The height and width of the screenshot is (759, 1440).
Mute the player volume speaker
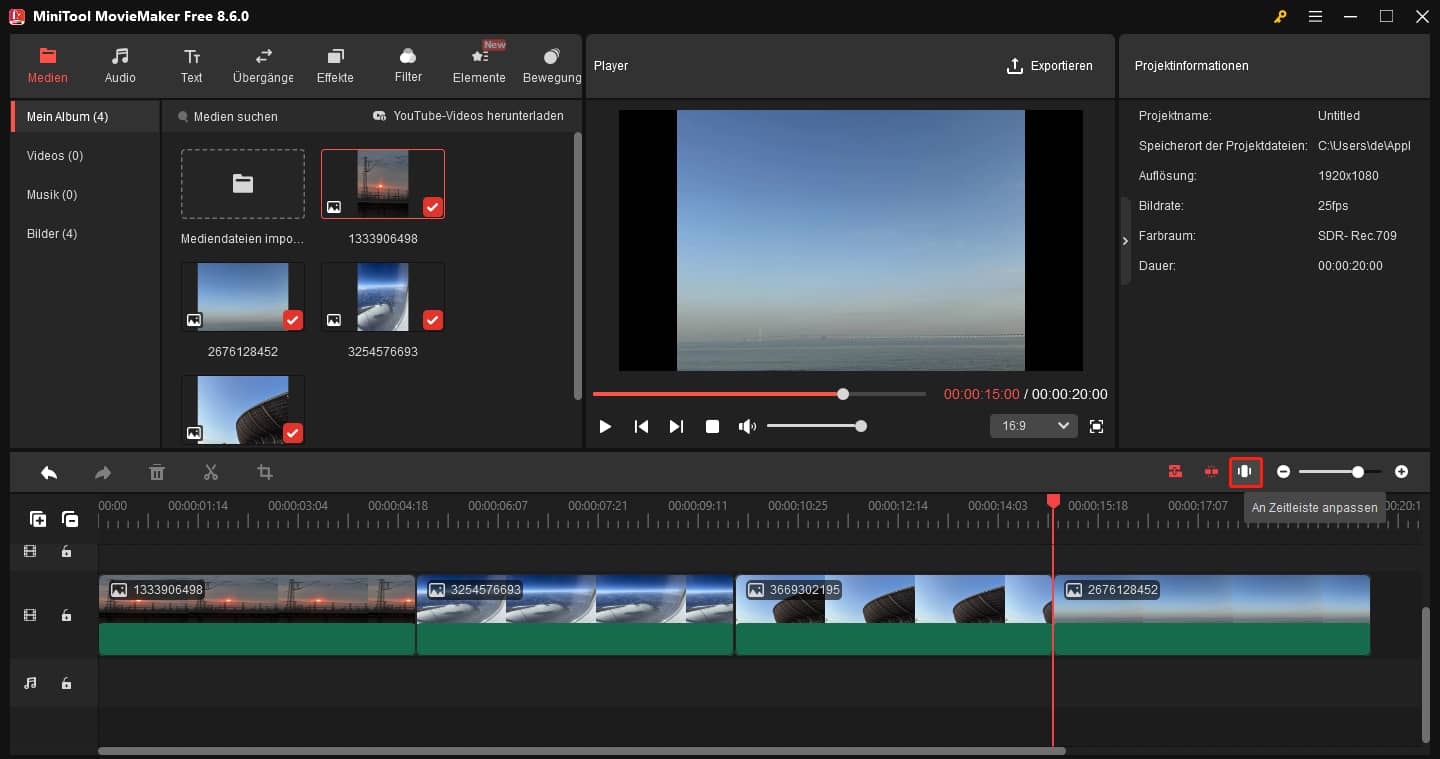pyautogui.click(x=746, y=426)
